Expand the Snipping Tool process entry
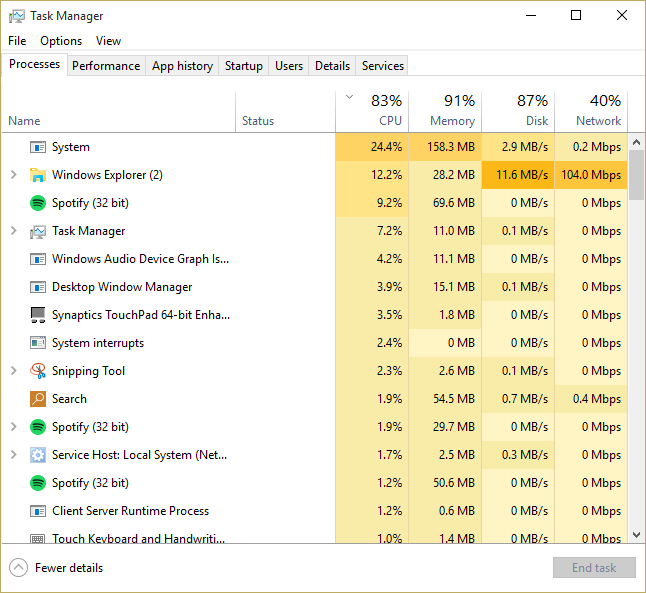This screenshot has width=646, height=593. click(x=14, y=371)
